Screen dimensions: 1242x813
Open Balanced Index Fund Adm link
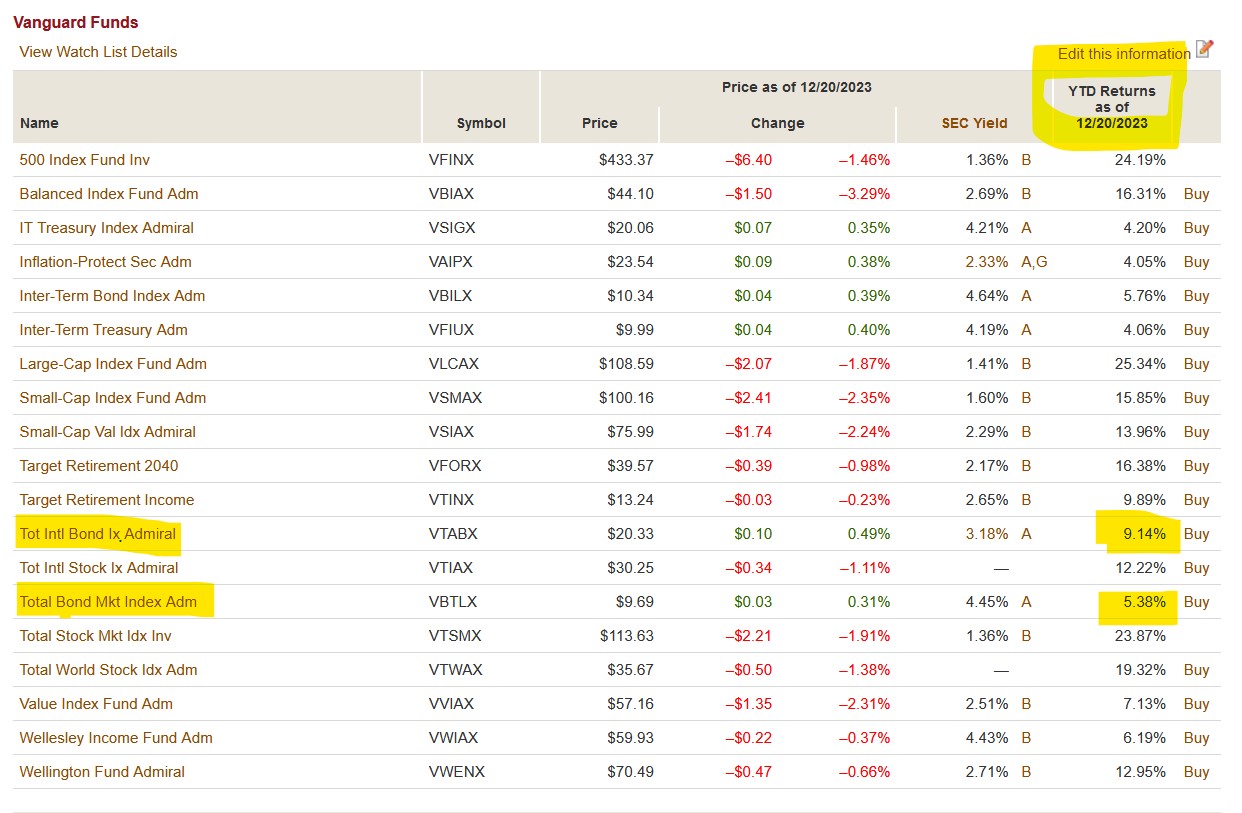tap(109, 194)
